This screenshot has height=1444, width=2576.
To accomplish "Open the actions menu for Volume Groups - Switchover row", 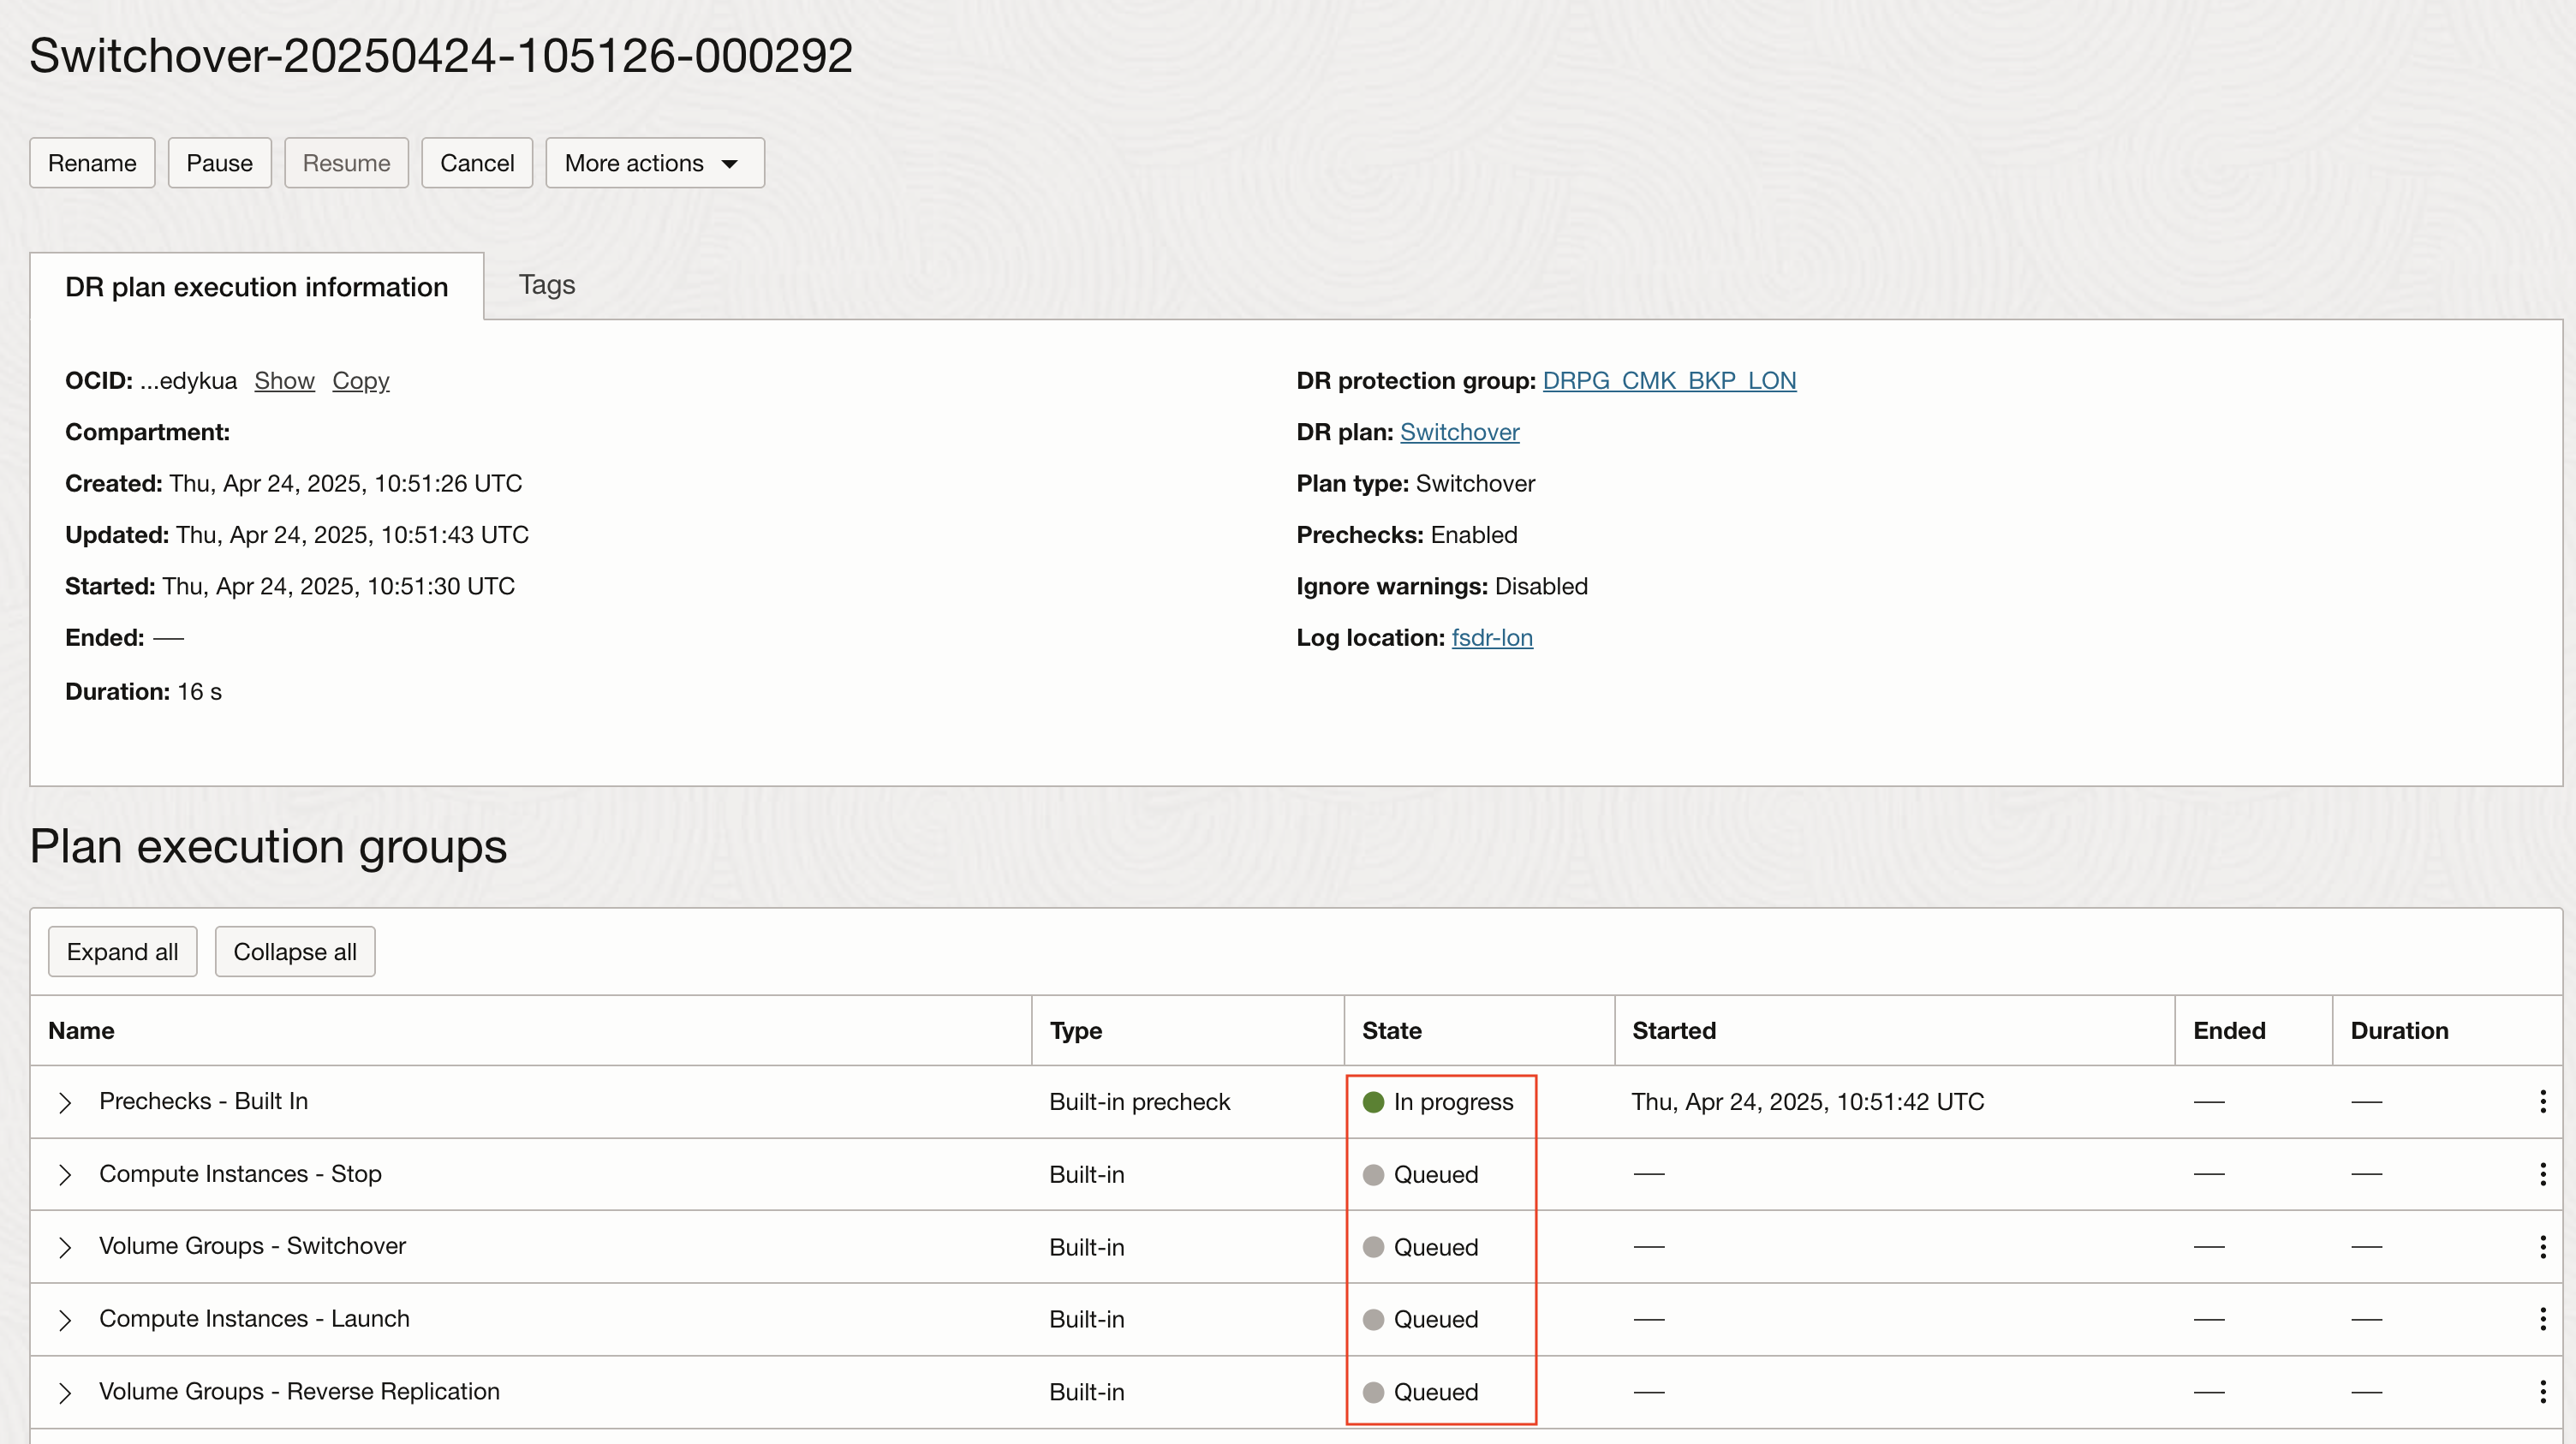I will 2543,1246.
